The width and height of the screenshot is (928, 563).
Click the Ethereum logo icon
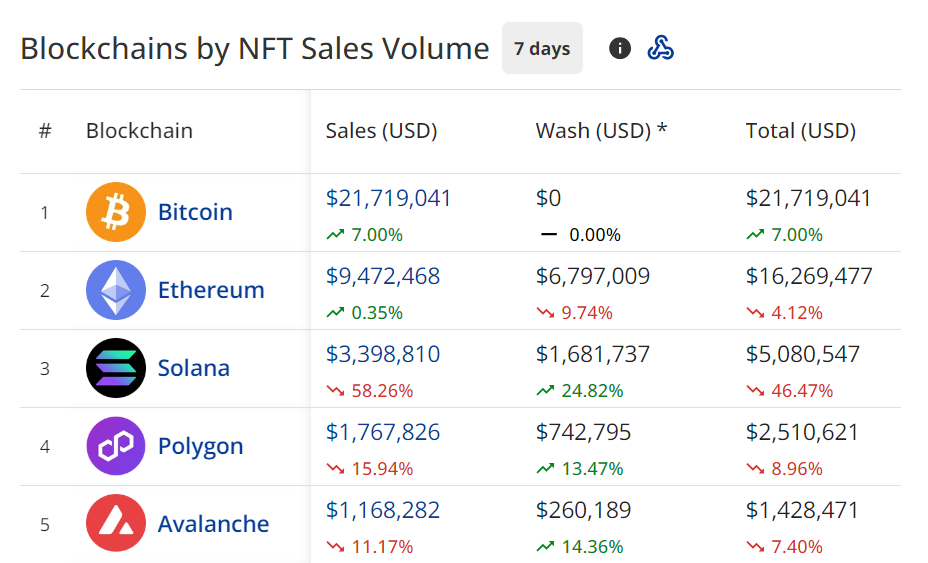click(116, 290)
